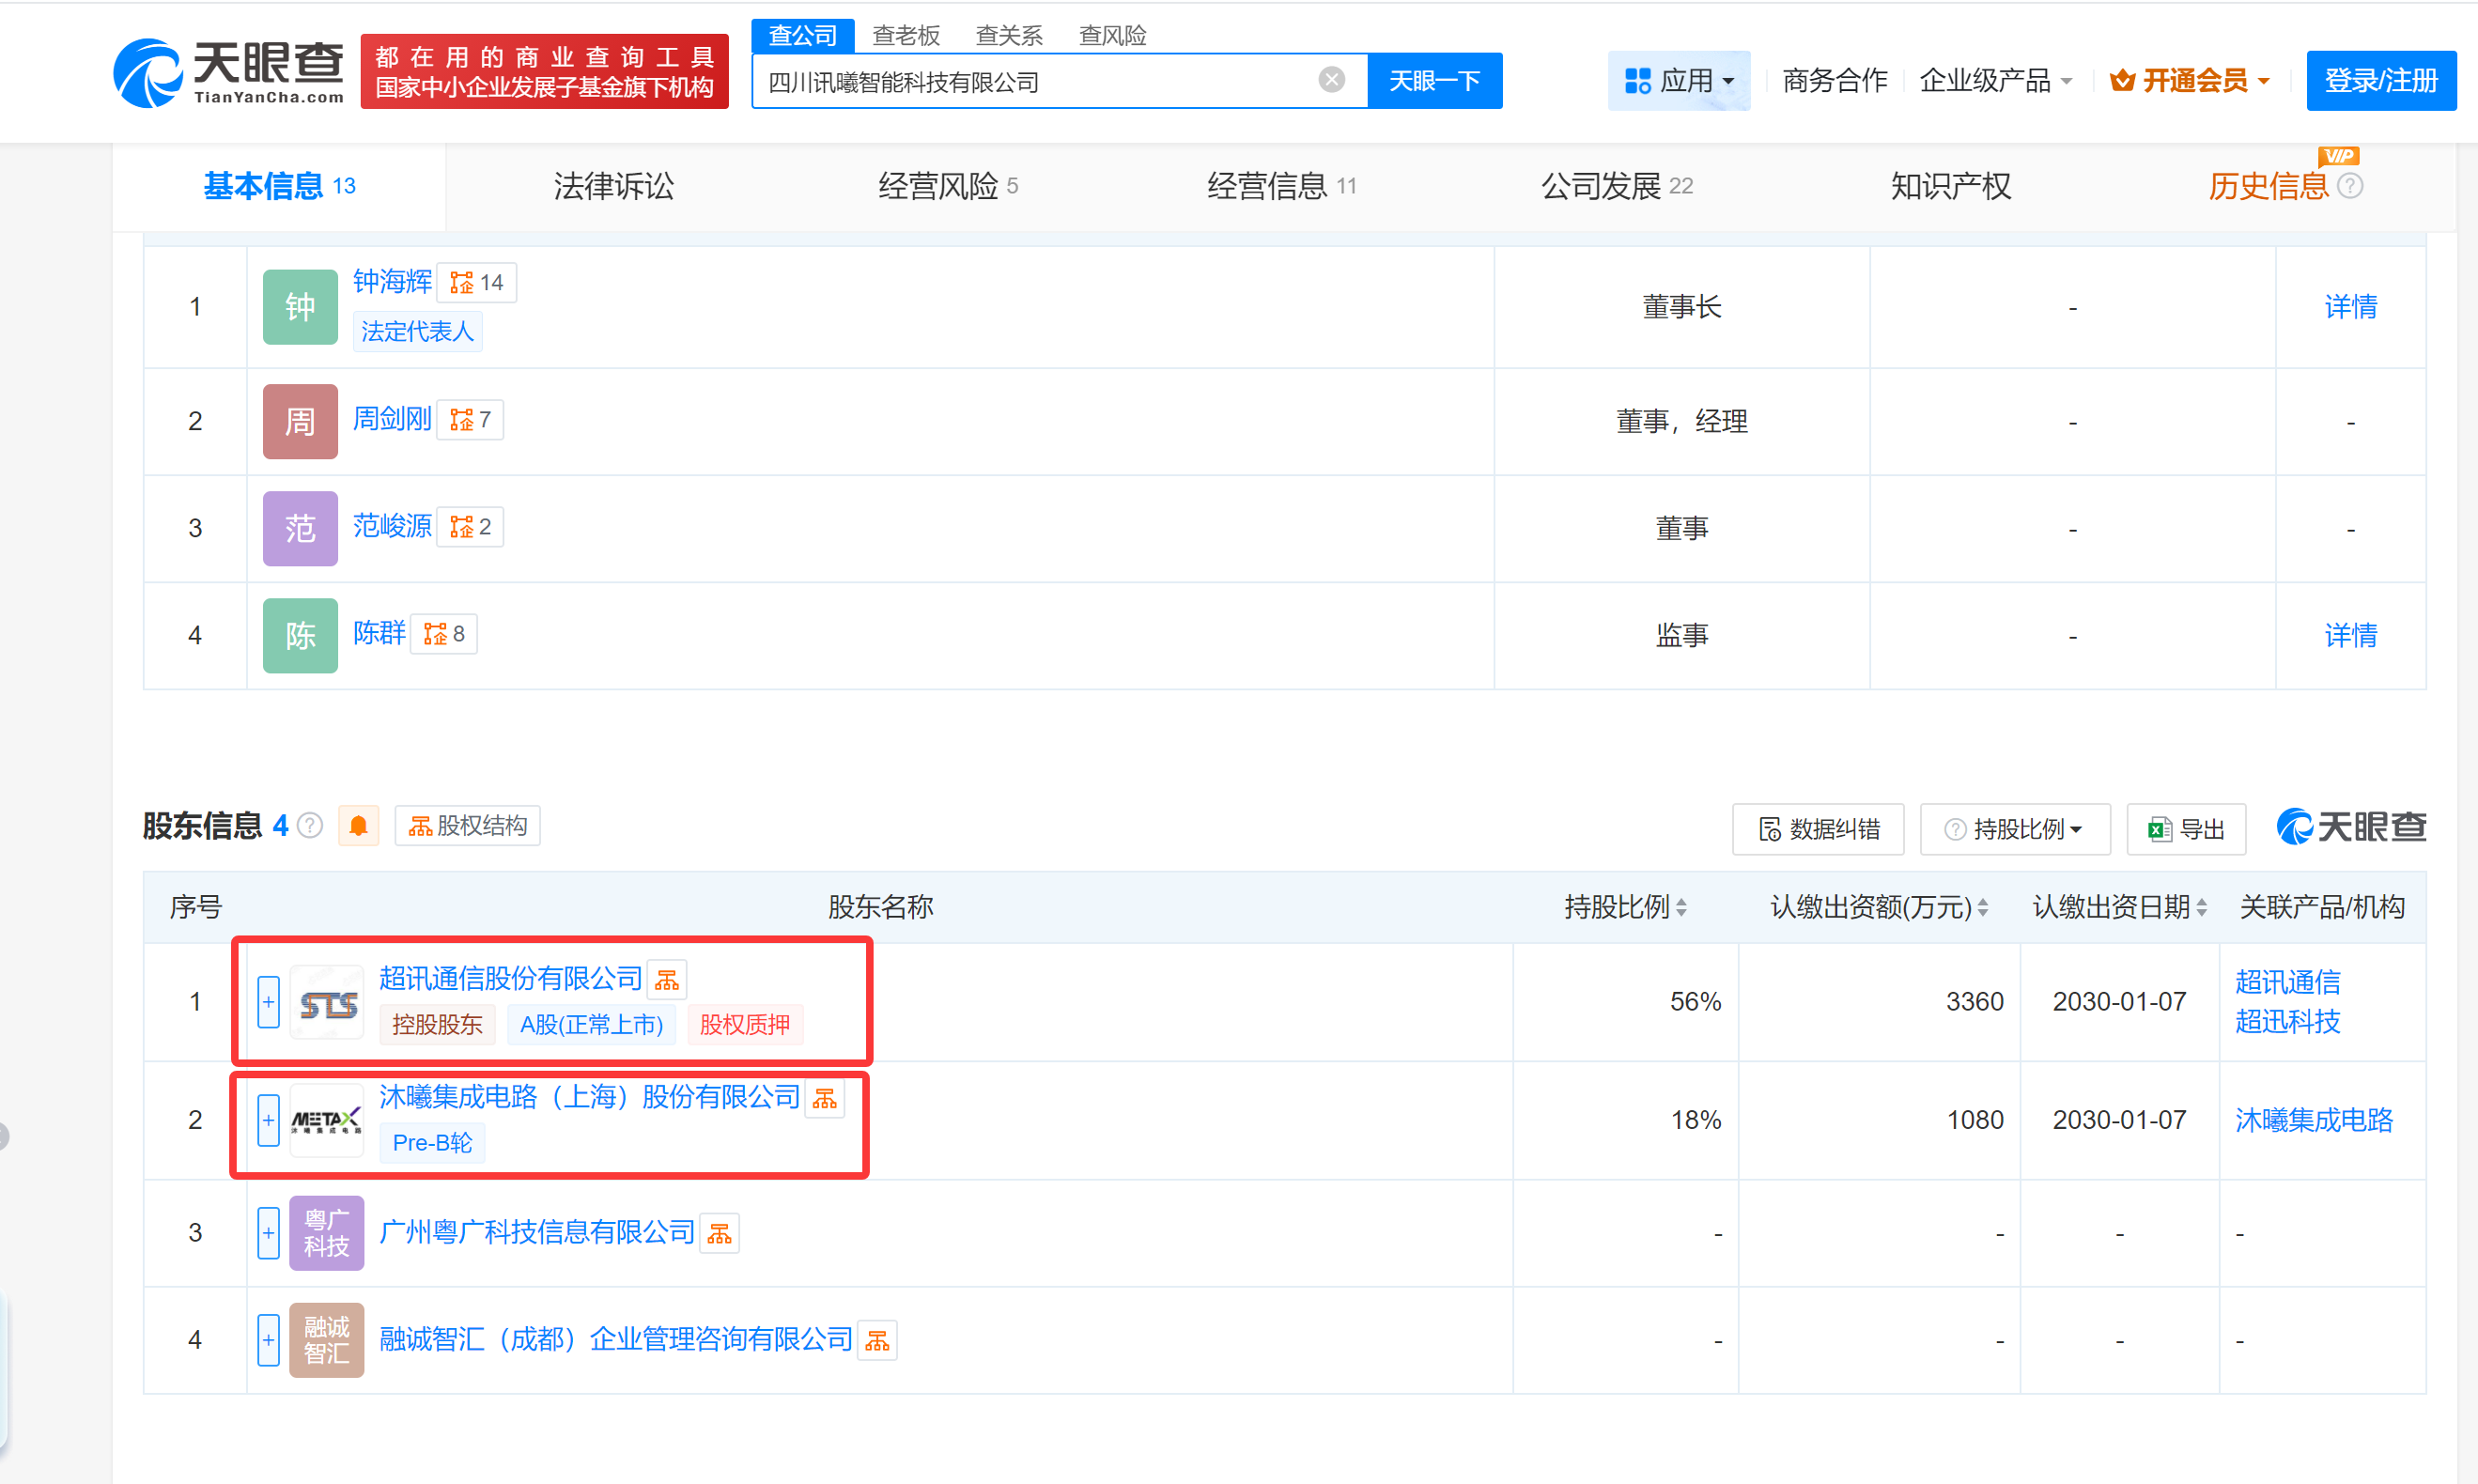The width and height of the screenshot is (2478, 1484).
Task: Click the red 周 avatar
Action: [x=300, y=421]
